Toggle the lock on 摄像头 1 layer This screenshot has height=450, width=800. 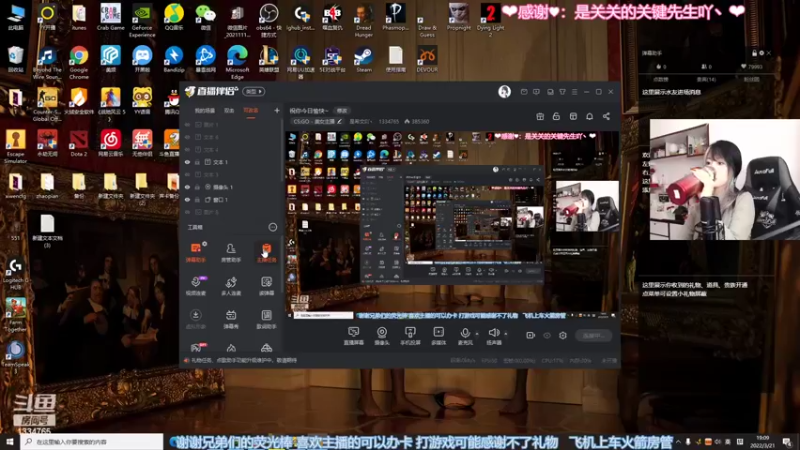[x=197, y=187]
